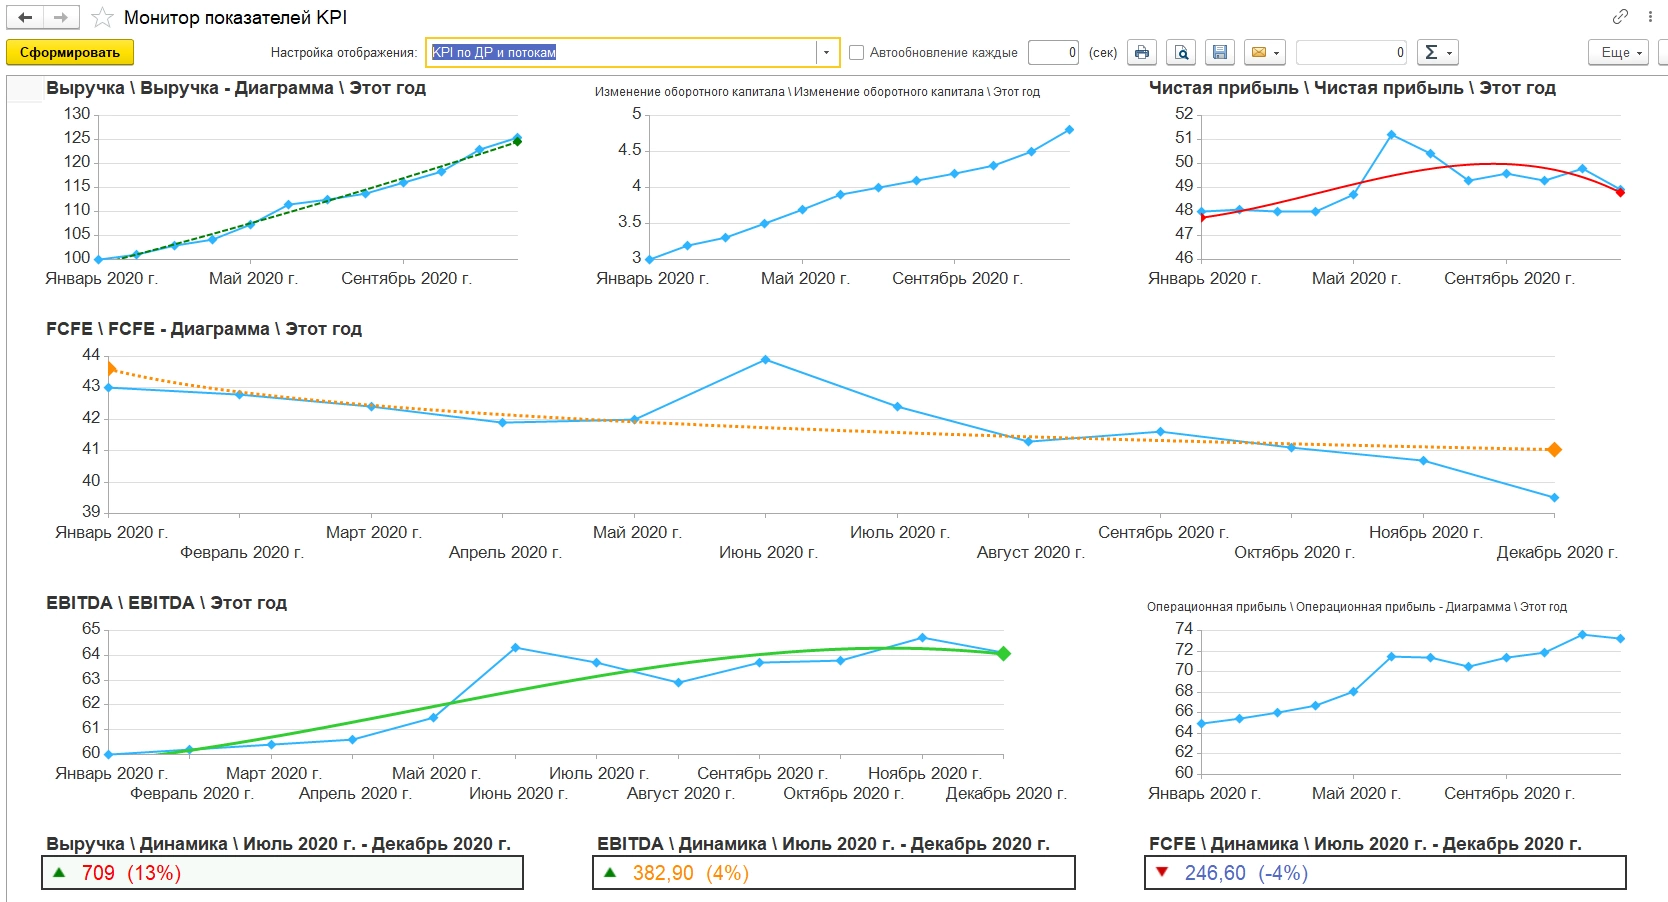Add page to favorites with star icon
Screen dimensions: 1668x902
[x=102, y=18]
